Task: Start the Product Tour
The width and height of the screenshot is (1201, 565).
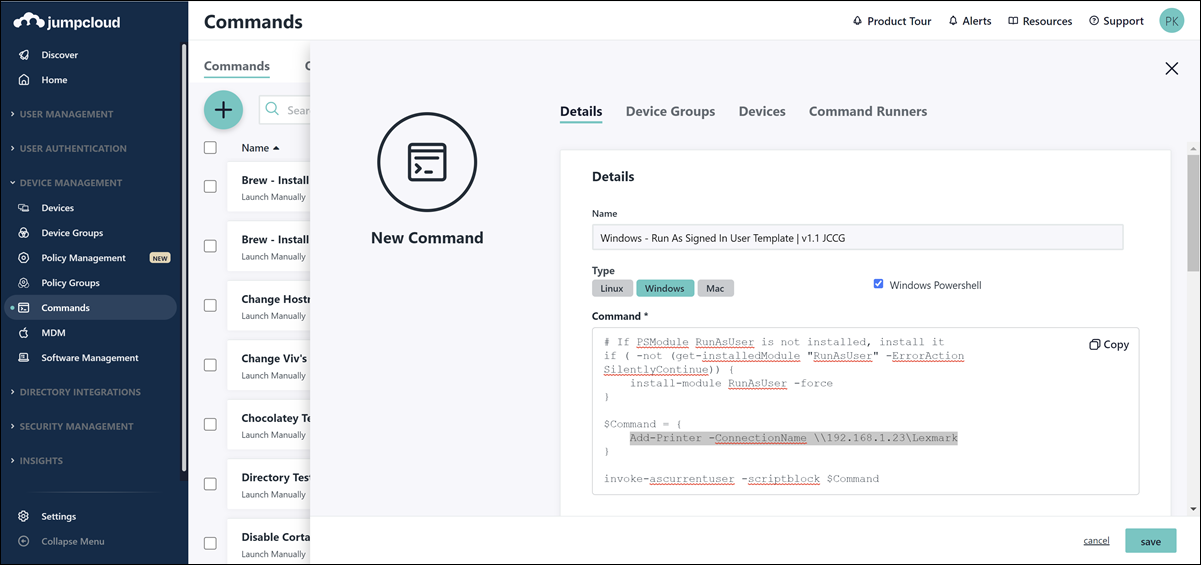Action: (892, 21)
